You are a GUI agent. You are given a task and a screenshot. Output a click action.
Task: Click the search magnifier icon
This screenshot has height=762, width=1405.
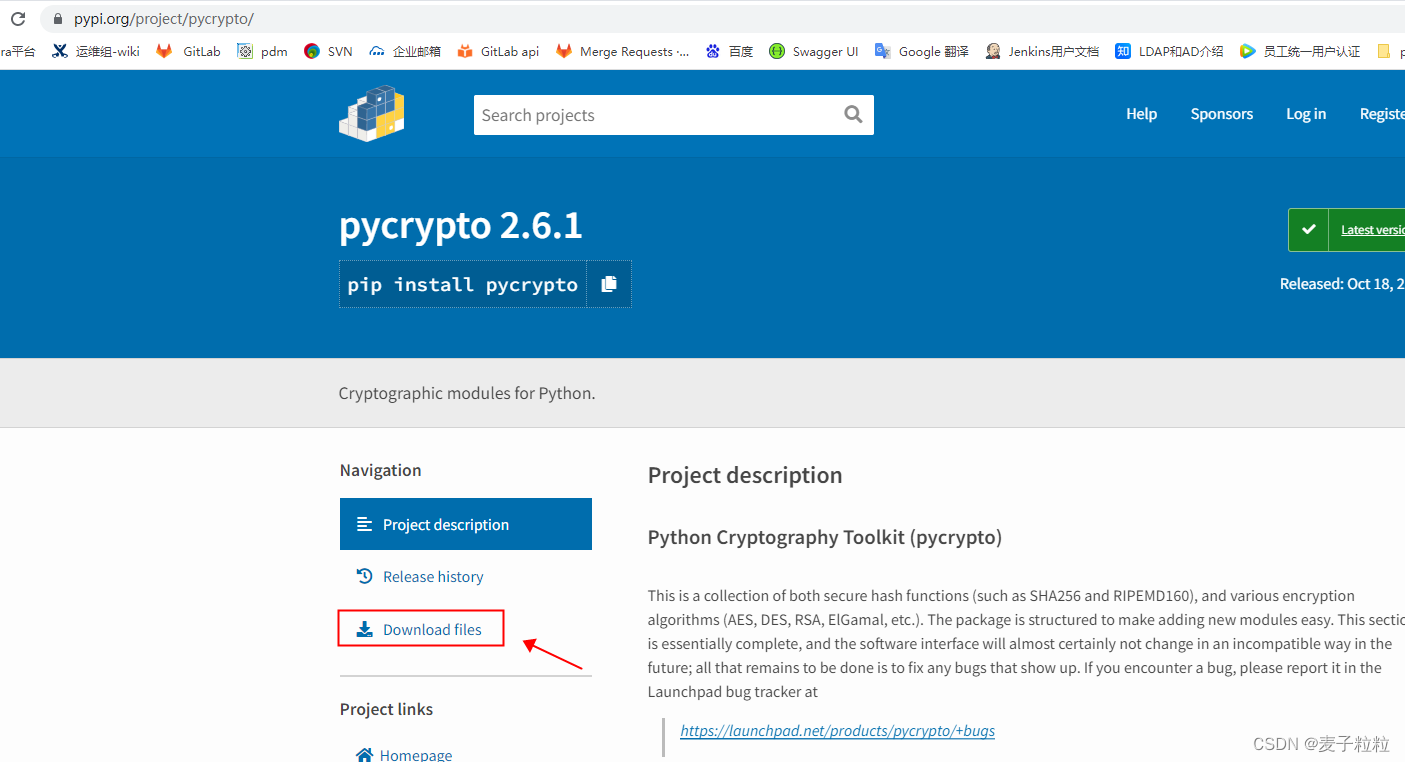[x=851, y=114]
